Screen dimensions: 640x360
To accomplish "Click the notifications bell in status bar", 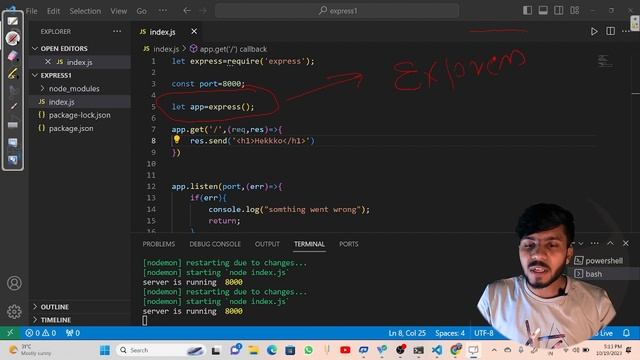I will (627, 333).
